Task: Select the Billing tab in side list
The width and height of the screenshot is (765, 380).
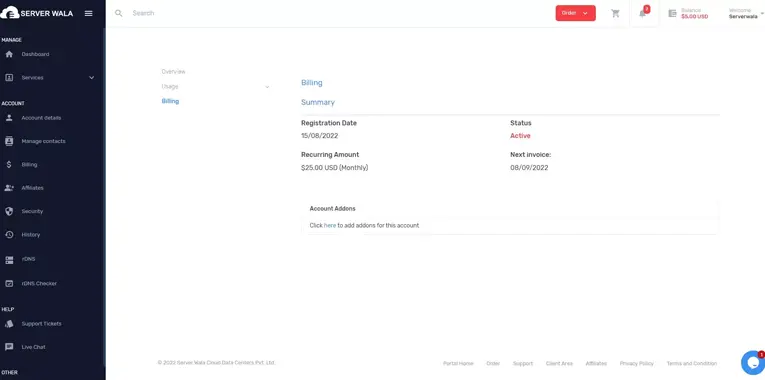Action: point(170,101)
